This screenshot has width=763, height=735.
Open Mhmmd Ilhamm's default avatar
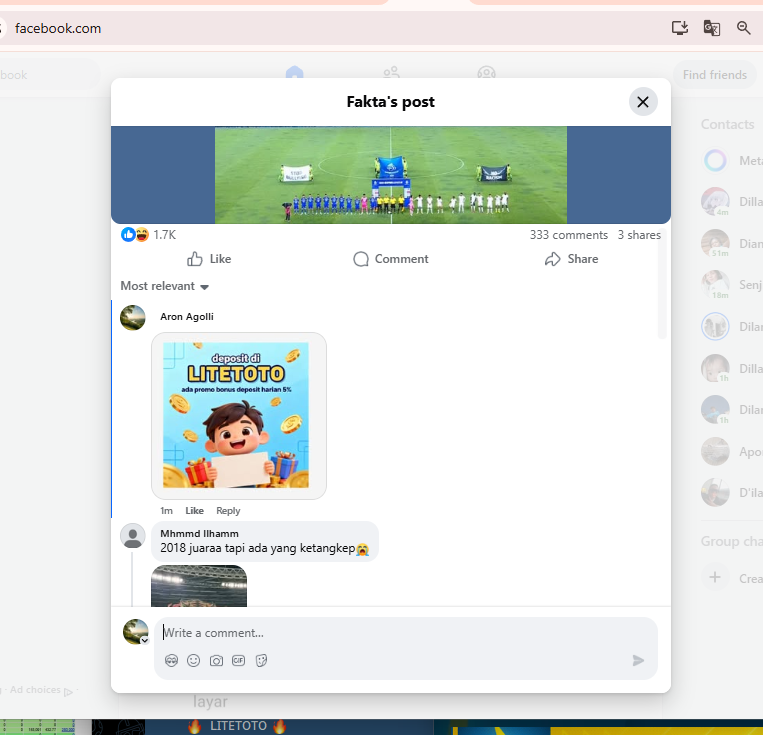(133, 536)
